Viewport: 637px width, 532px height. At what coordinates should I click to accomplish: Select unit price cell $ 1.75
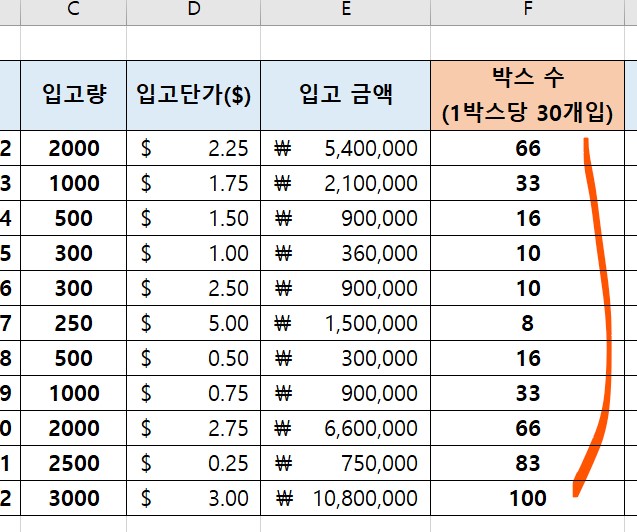(x=193, y=183)
